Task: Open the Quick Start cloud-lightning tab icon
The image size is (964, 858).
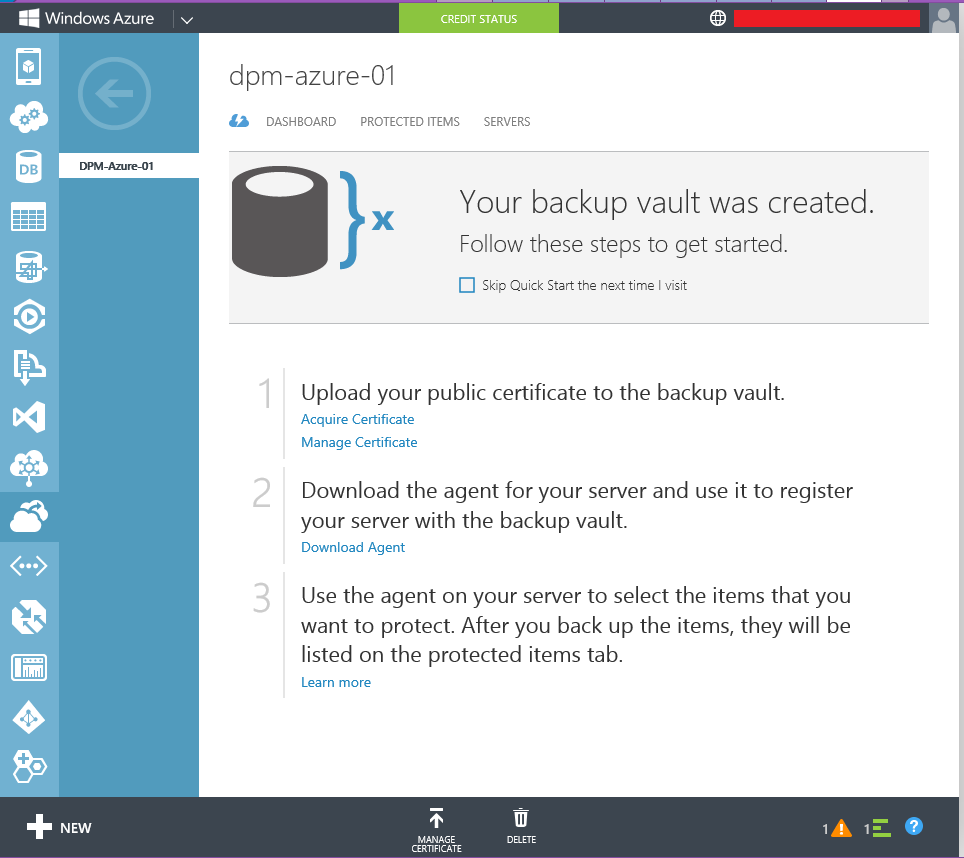Action: pos(239,121)
